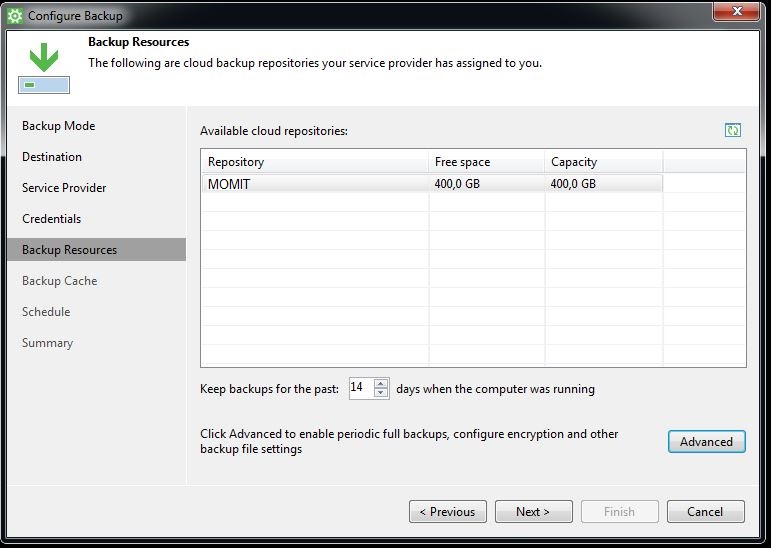Go to the Destination step
This screenshot has width=771, height=548.
tap(52, 157)
